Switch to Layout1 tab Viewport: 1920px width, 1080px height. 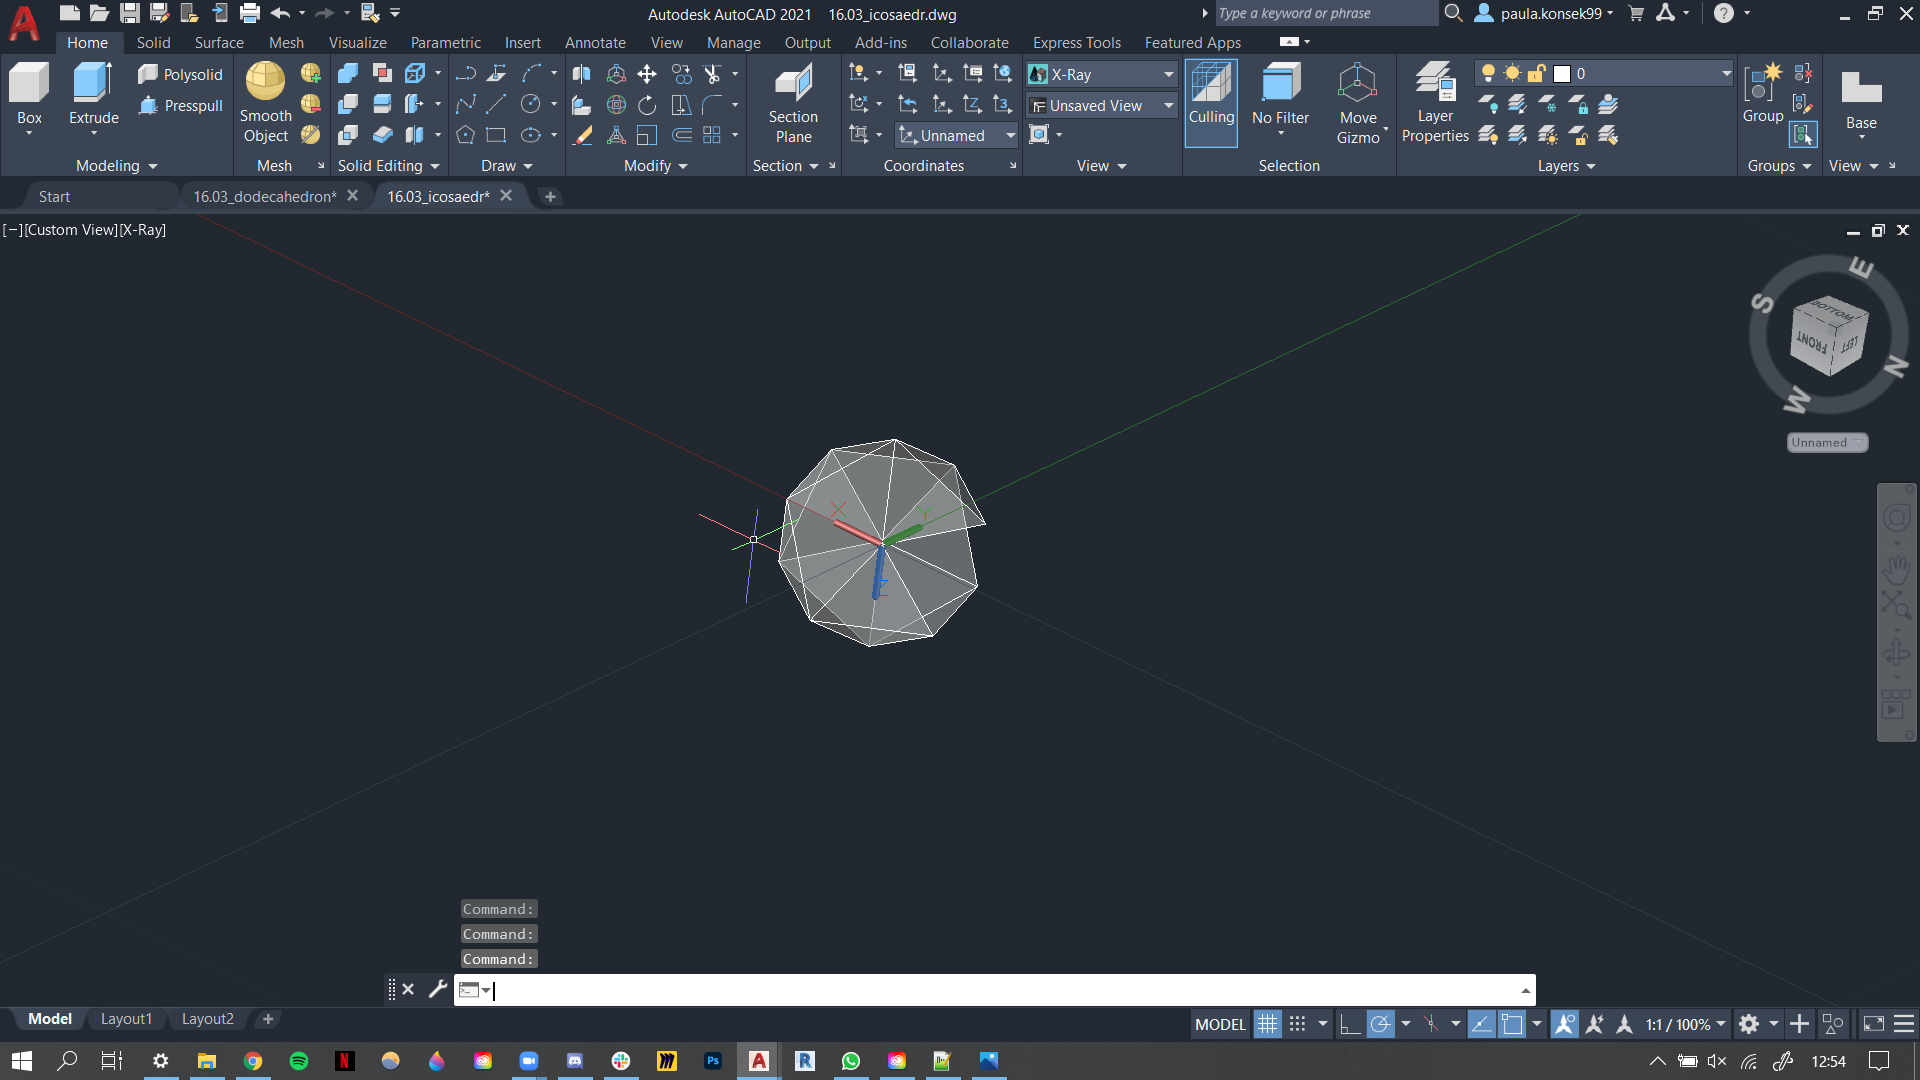click(126, 1018)
